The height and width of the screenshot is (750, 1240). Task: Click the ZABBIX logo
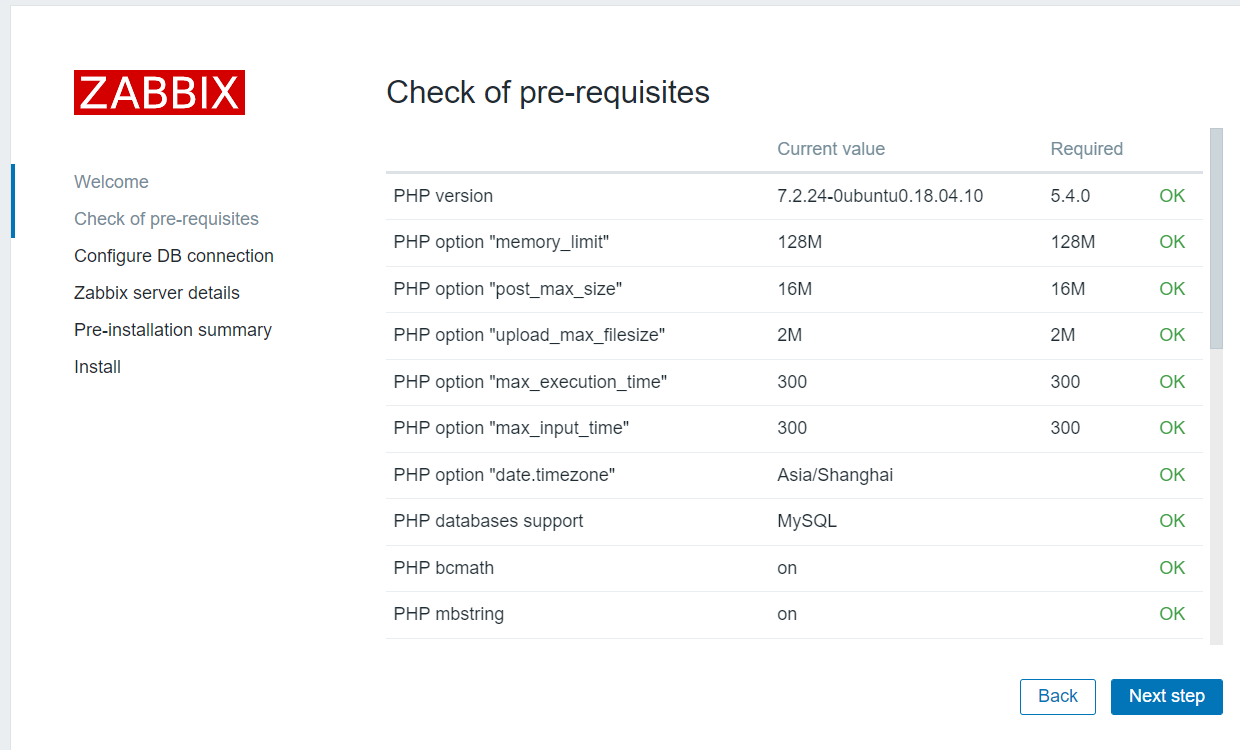159,93
